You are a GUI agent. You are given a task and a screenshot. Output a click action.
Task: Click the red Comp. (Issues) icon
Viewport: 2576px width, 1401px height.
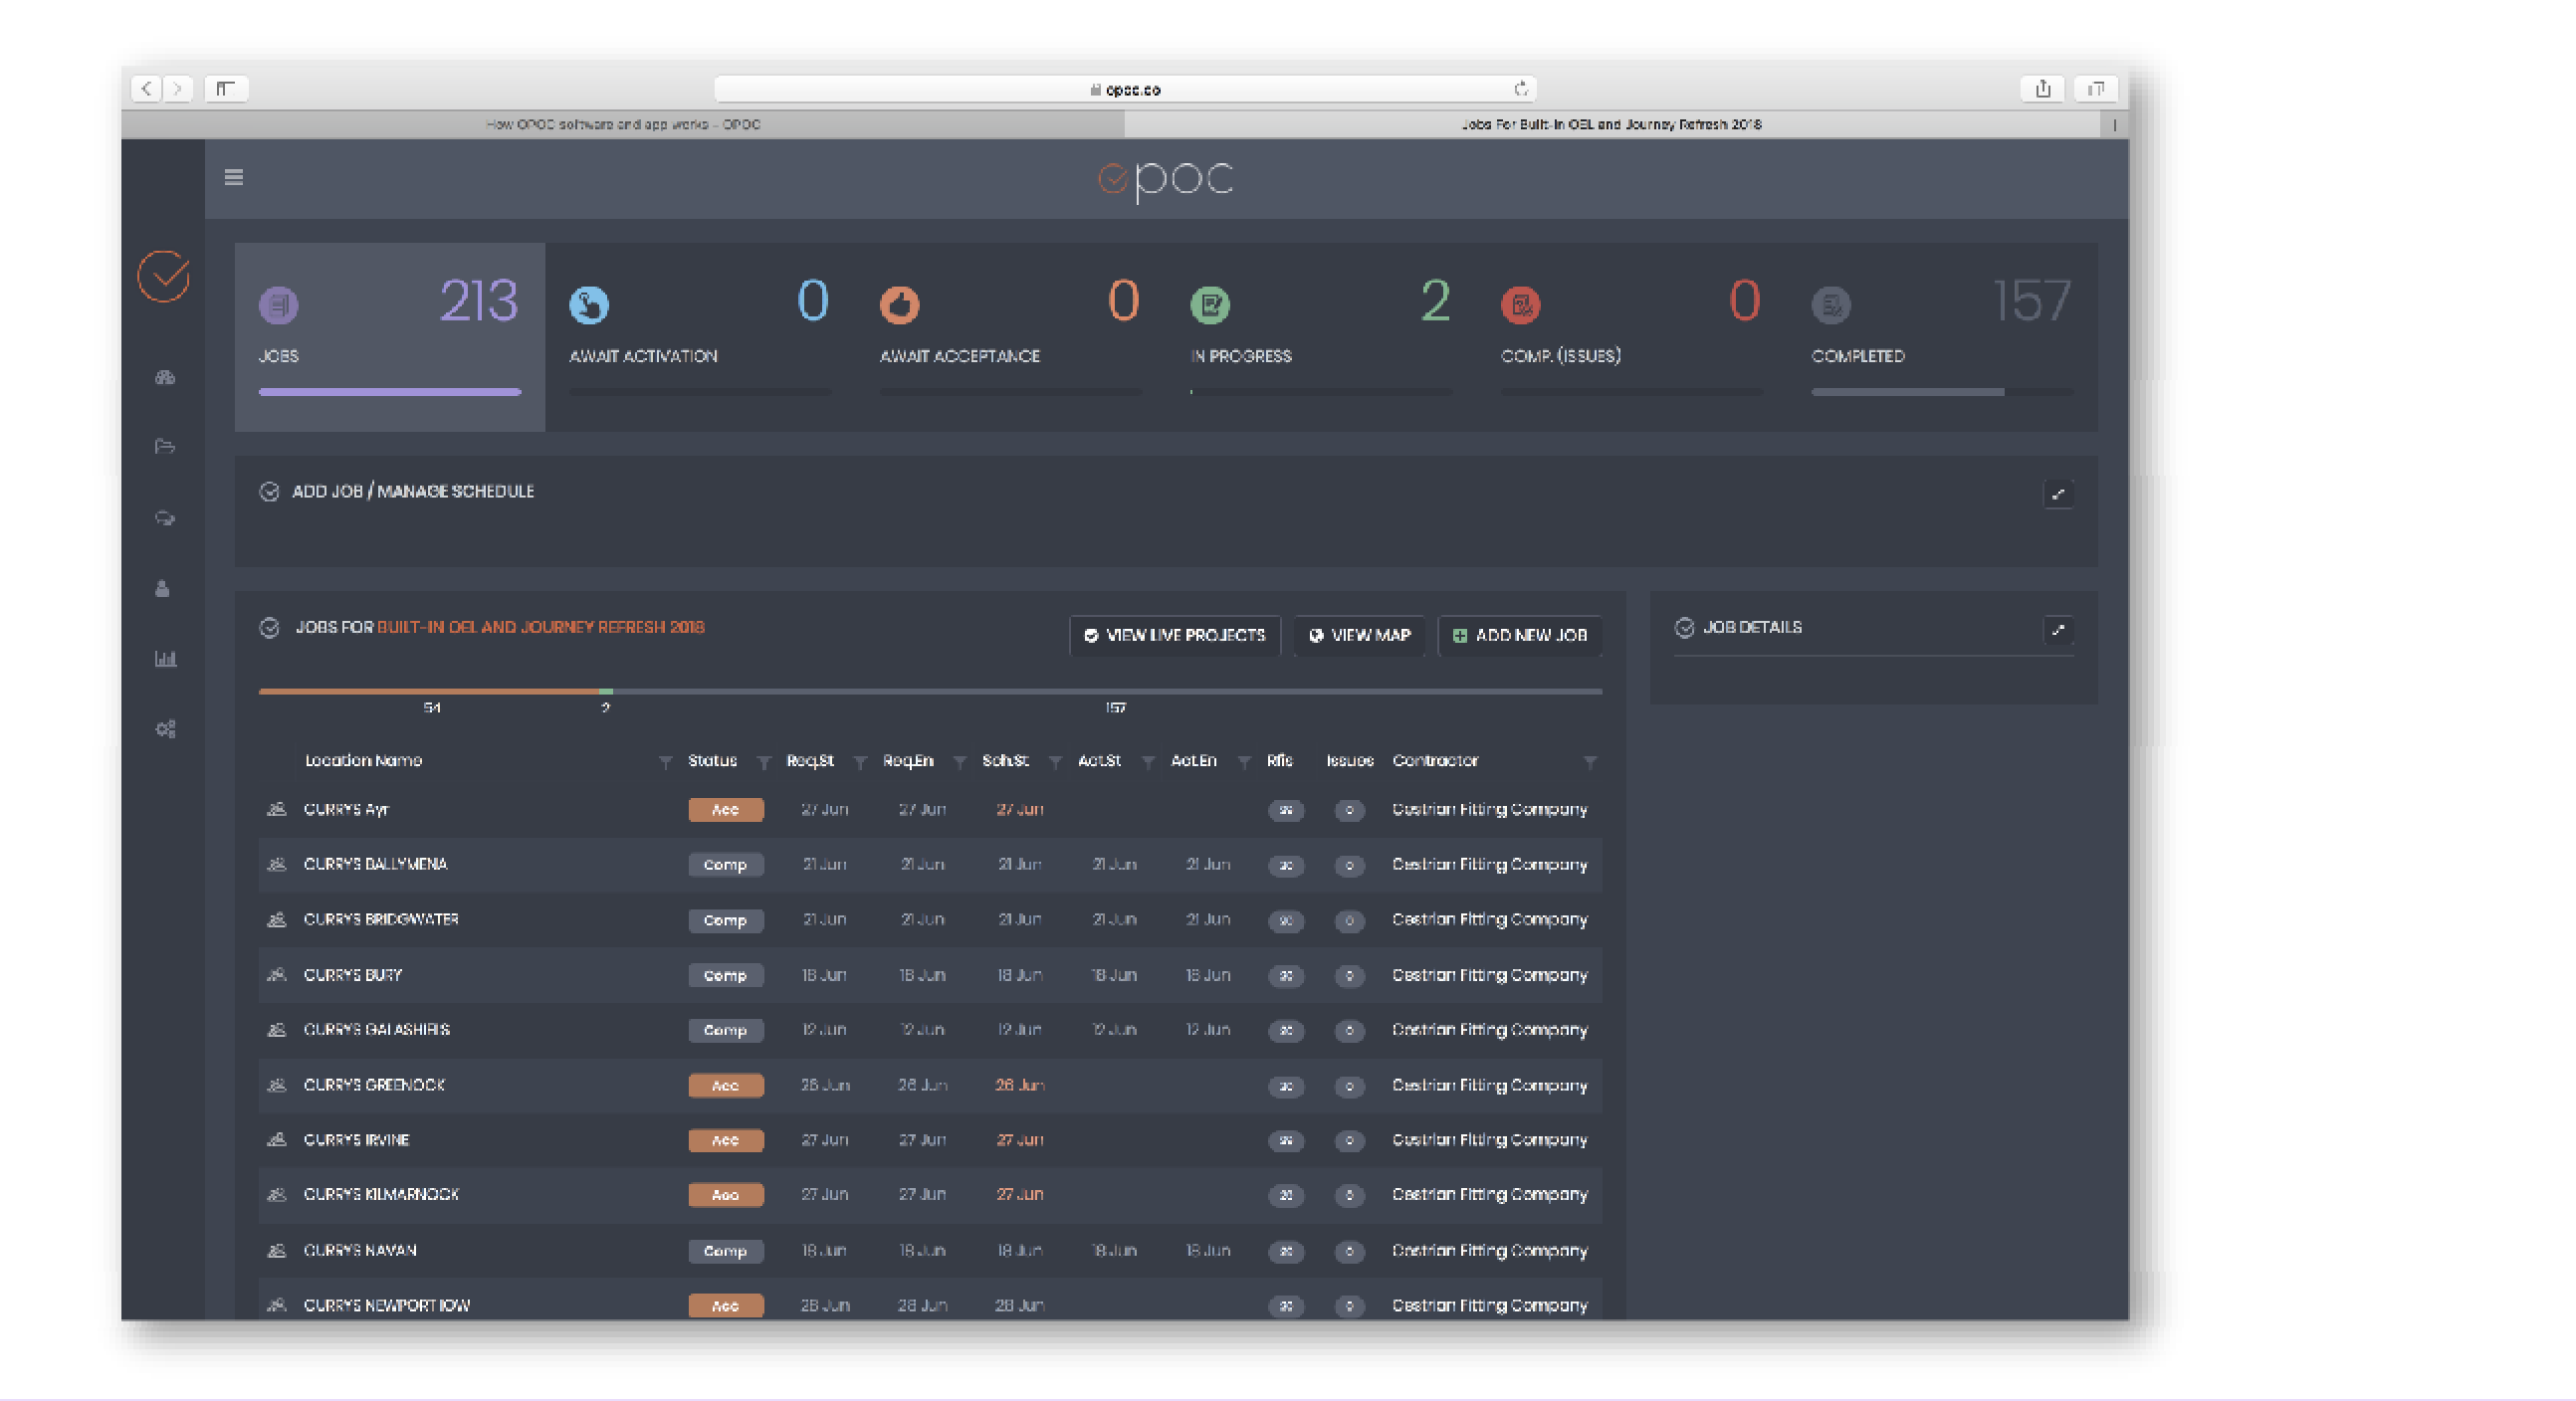pos(1521,305)
